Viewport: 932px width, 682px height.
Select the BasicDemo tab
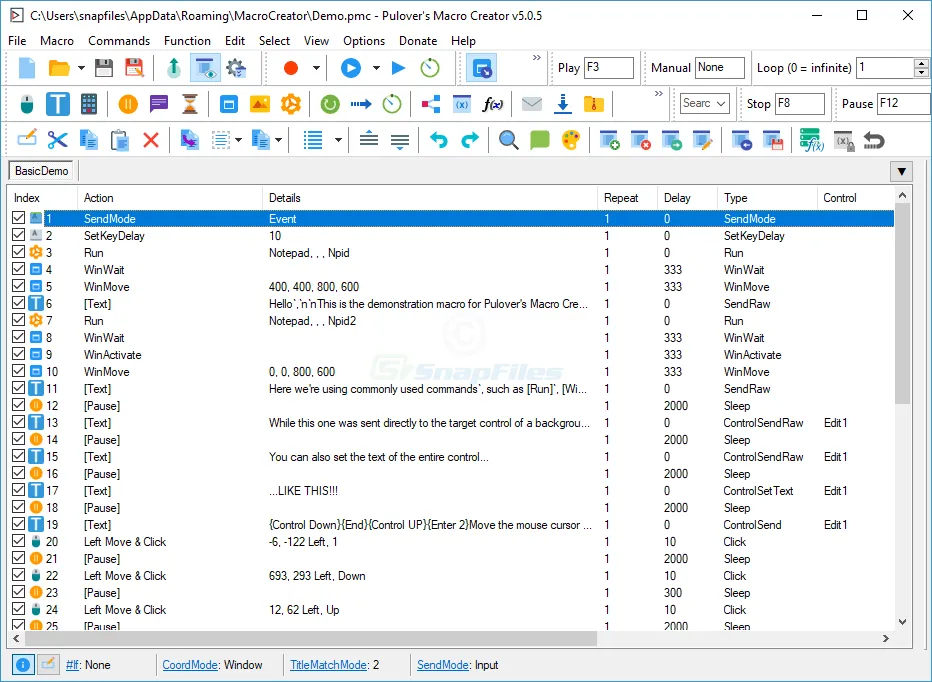(41, 171)
